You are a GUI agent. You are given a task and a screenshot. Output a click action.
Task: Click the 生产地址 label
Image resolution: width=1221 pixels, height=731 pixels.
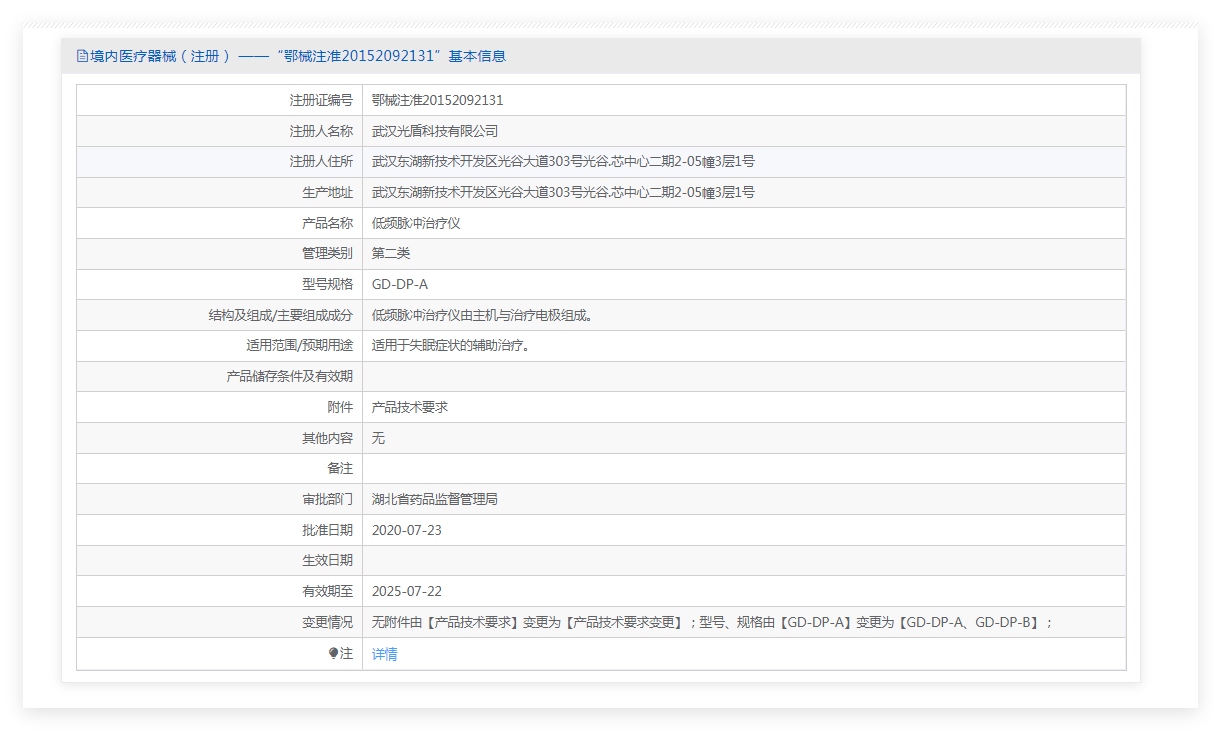(x=327, y=192)
